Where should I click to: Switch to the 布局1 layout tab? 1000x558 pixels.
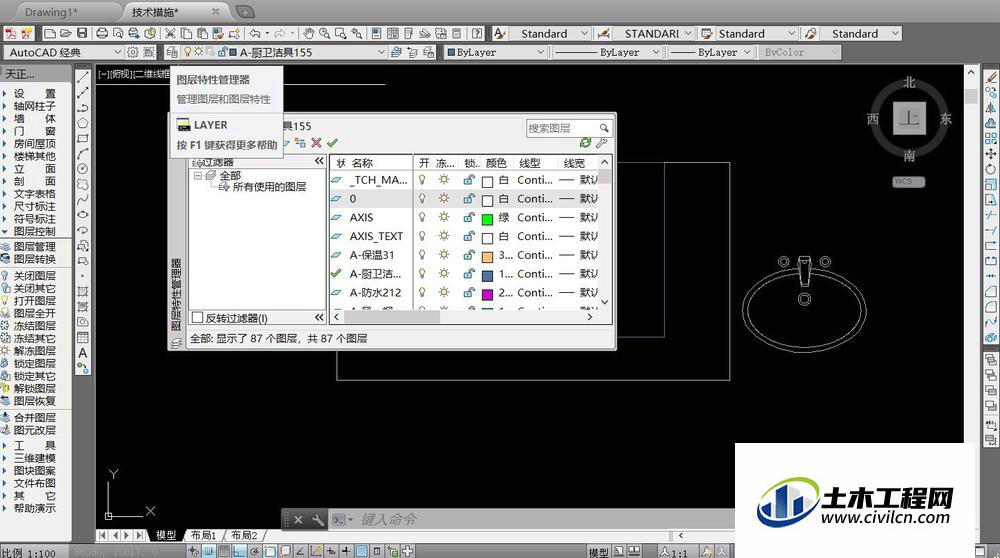(x=204, y=535)
